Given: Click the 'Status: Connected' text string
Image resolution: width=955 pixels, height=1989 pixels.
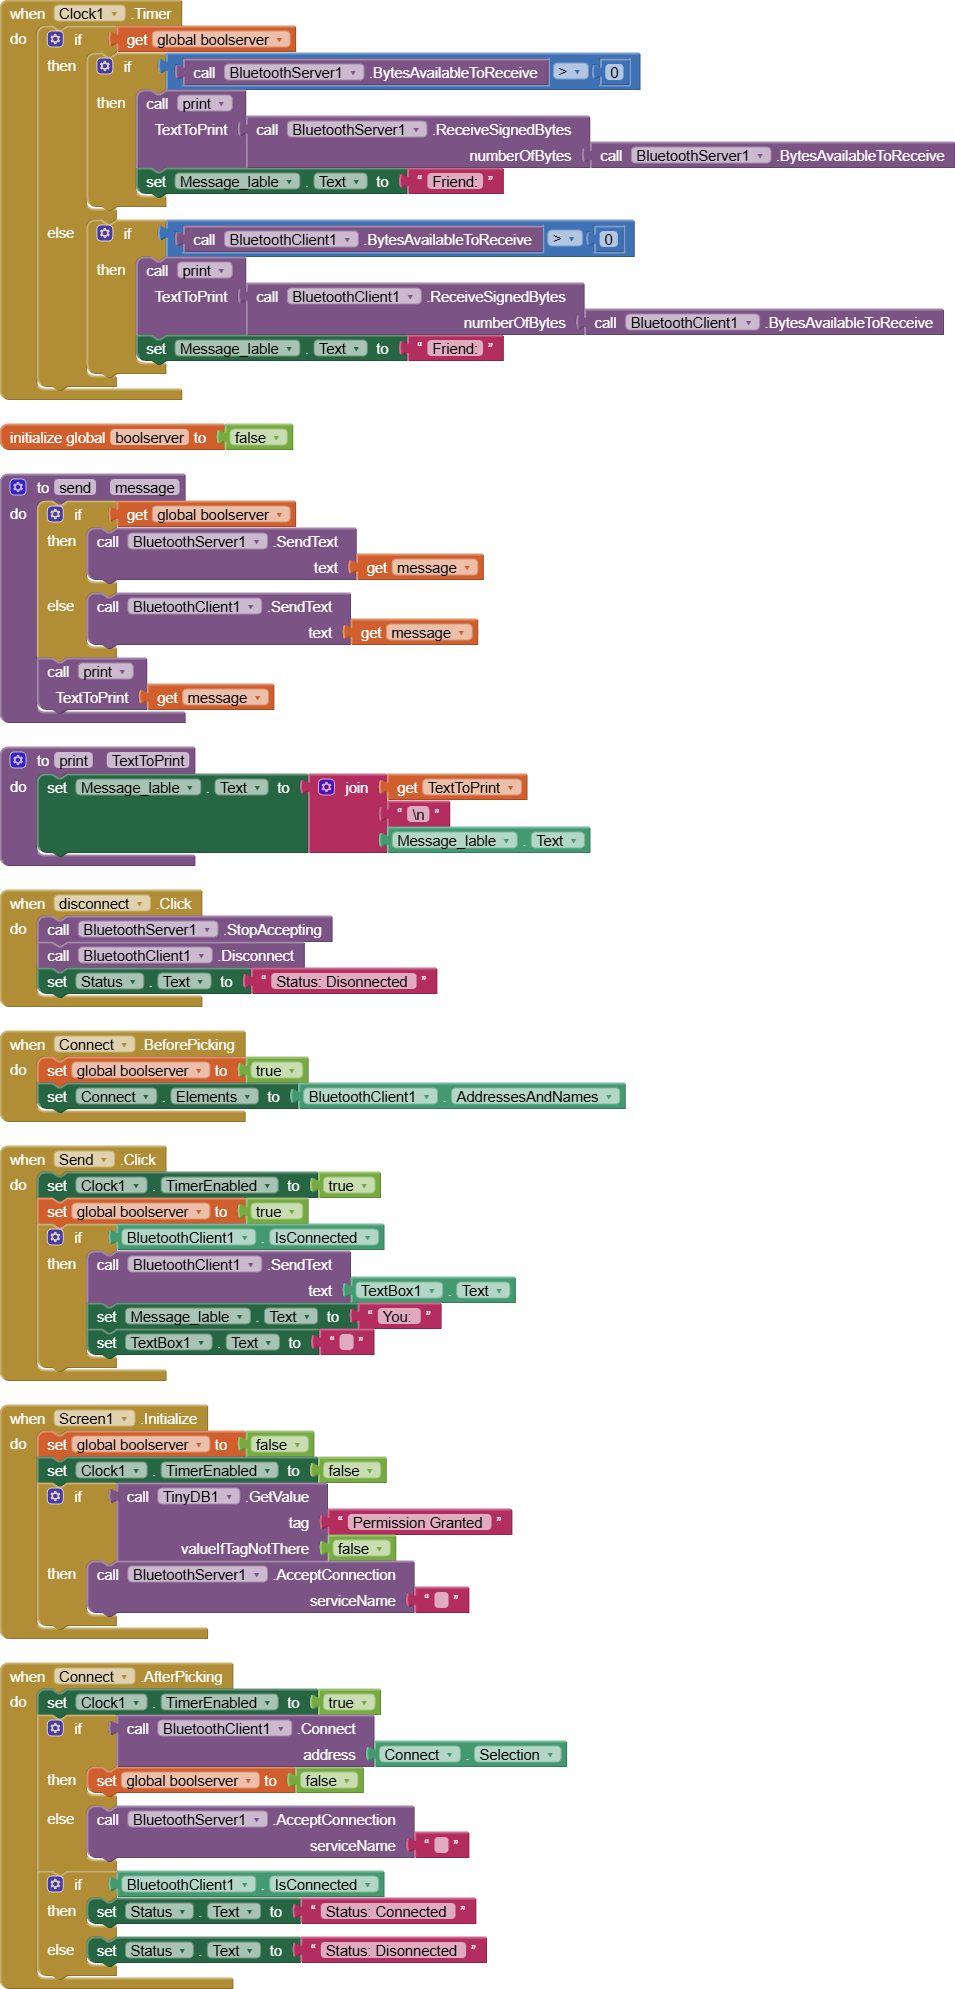Looking at the screenshot, I should (386, 1911).
